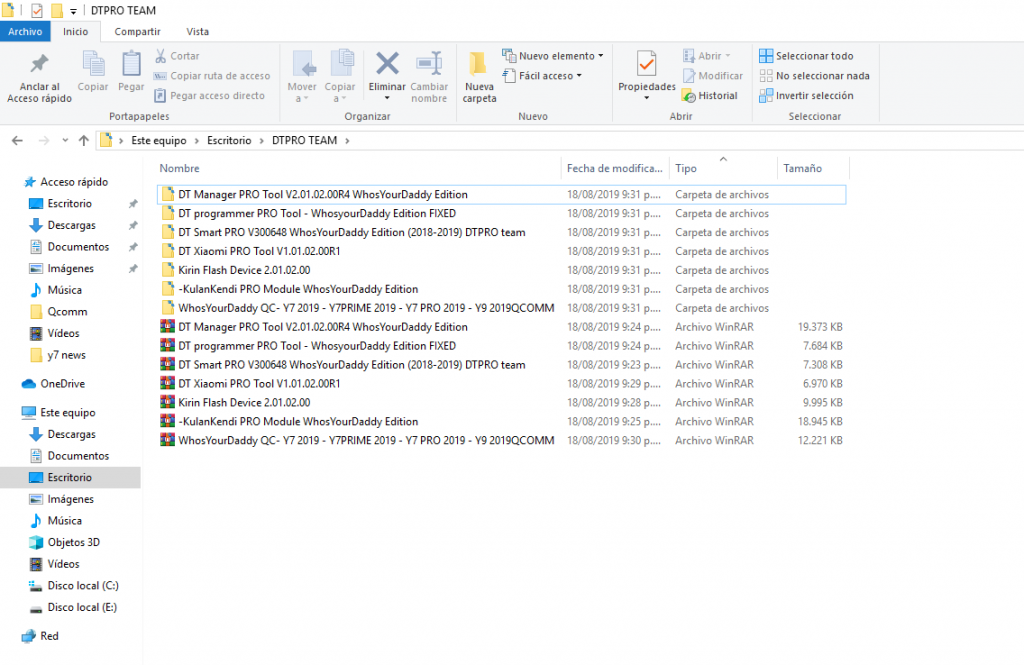
Task: Sort by Tamaño column header
Action: [x=803, y=169]
